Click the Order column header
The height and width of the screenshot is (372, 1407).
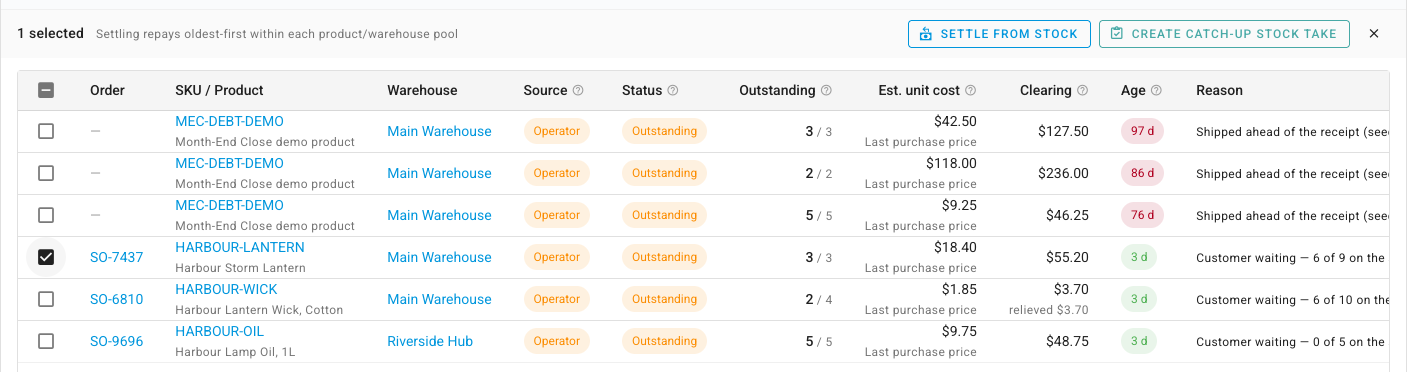(x=107, y=90)
